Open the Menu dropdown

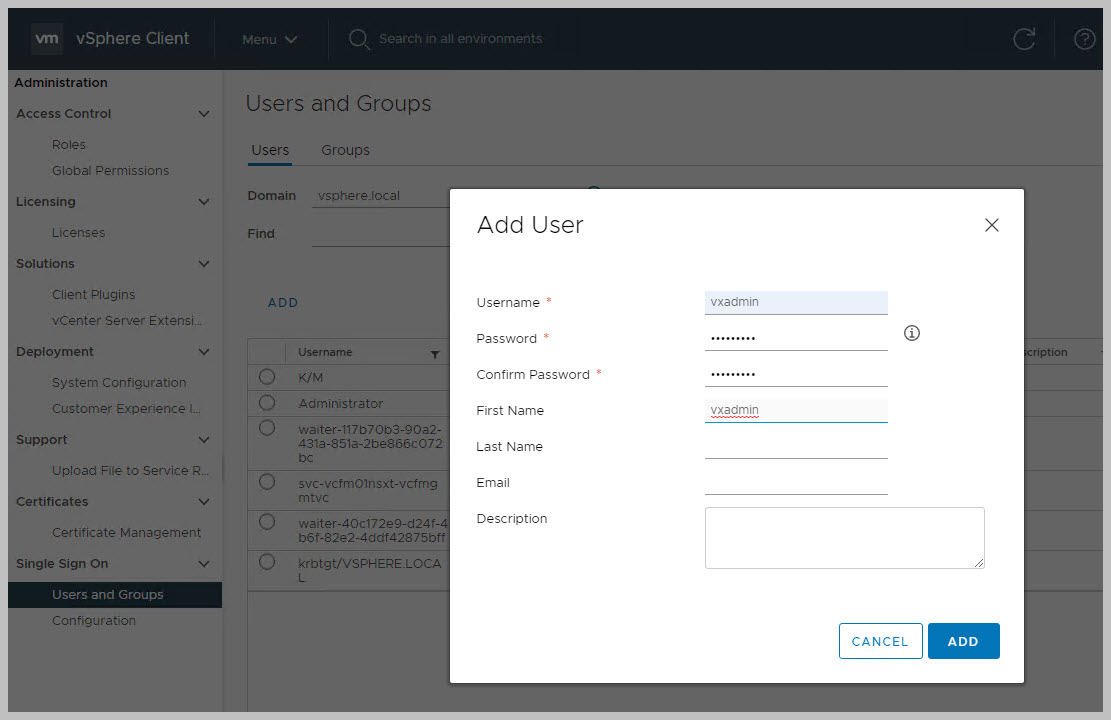coord(269,39)
